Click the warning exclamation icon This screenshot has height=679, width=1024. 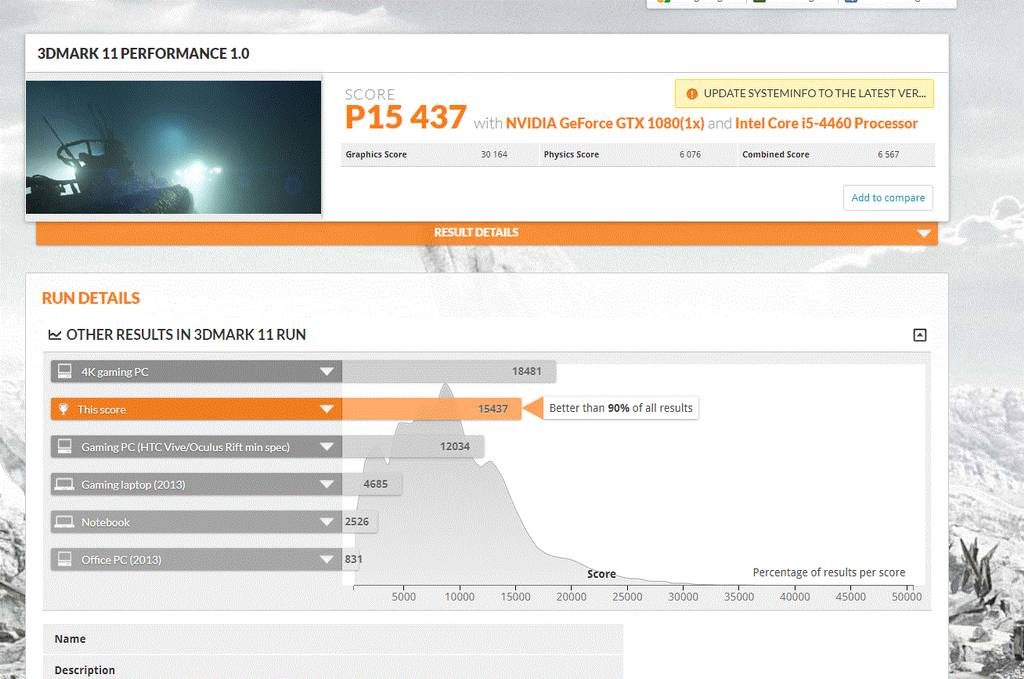click(692, 94)
